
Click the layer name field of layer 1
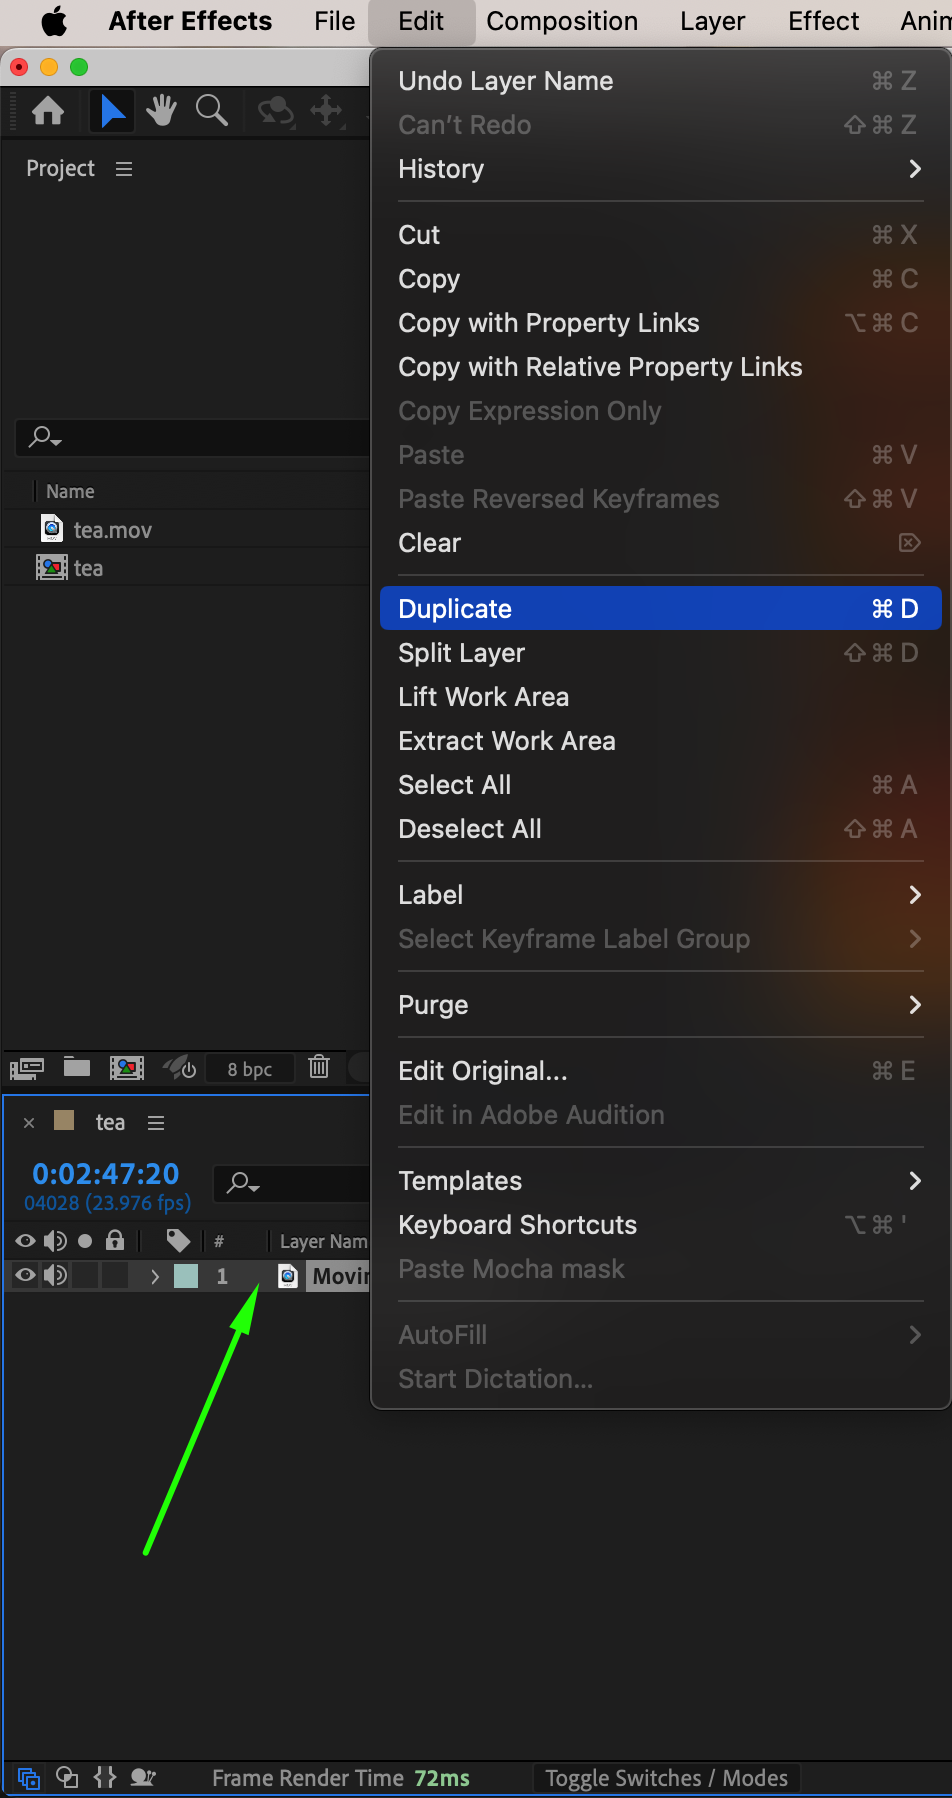[338, 1276]
